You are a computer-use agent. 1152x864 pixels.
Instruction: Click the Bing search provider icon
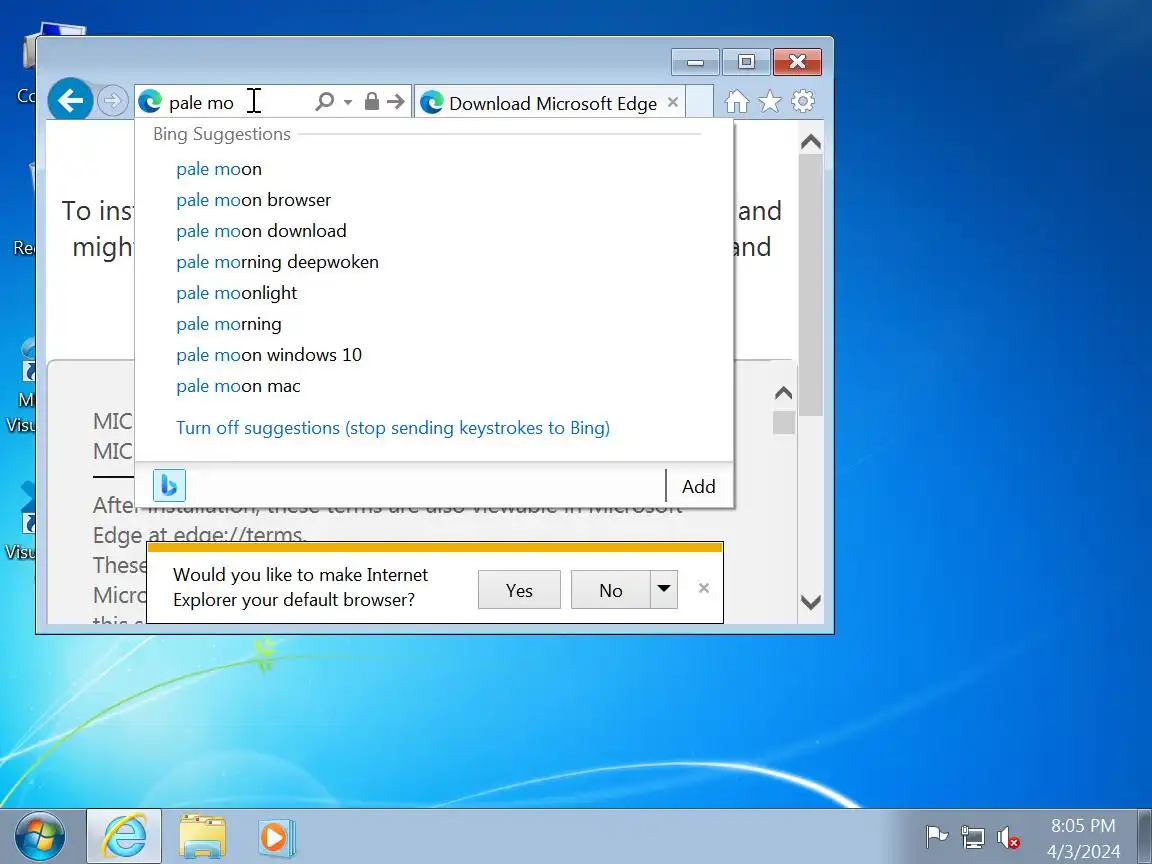point(169,486)
